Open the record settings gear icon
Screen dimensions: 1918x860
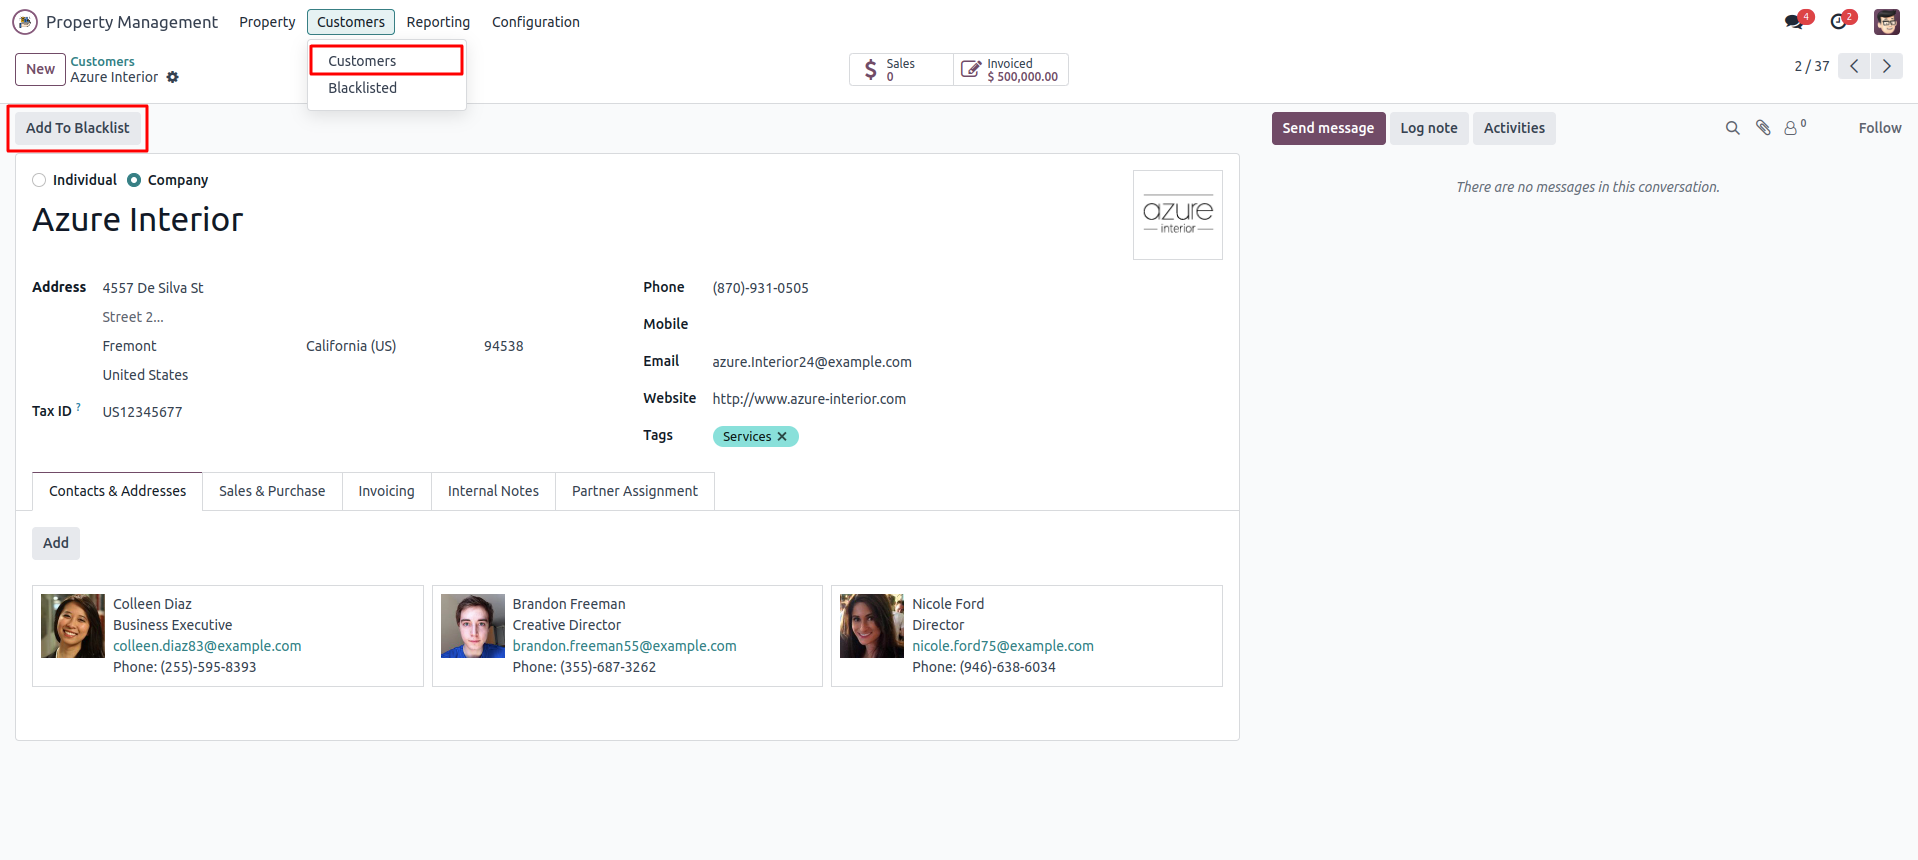pos(173,77)
